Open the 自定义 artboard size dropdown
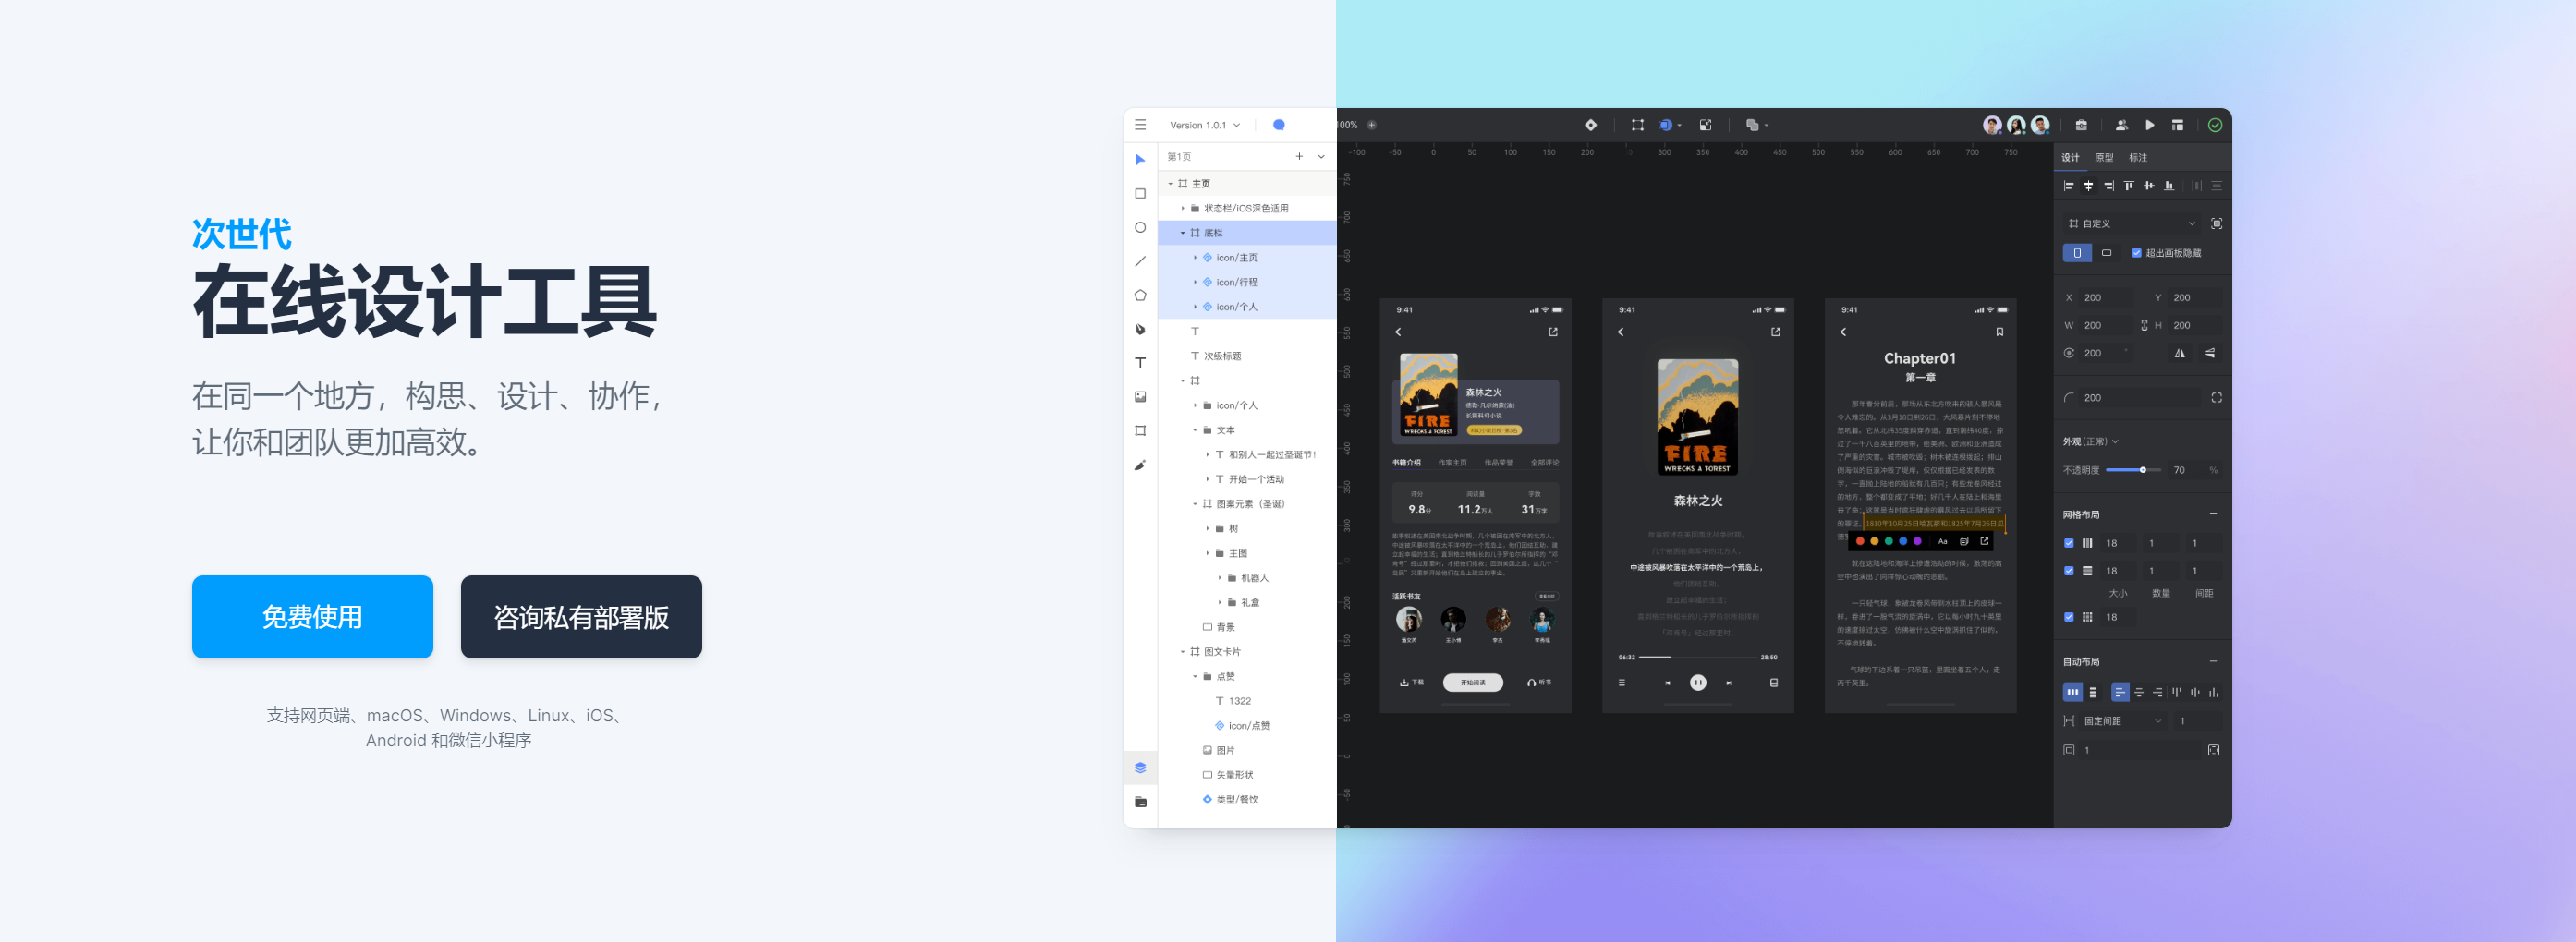 pos(2132,224)
